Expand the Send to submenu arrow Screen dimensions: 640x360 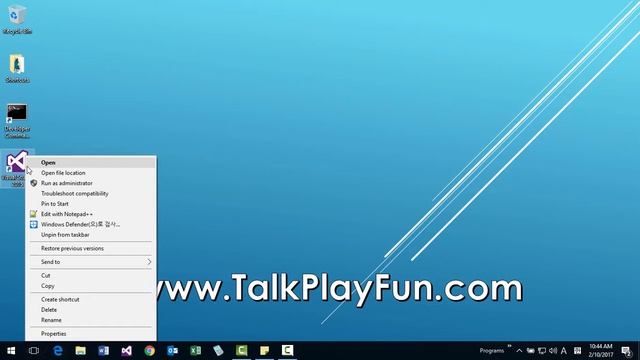149,262
